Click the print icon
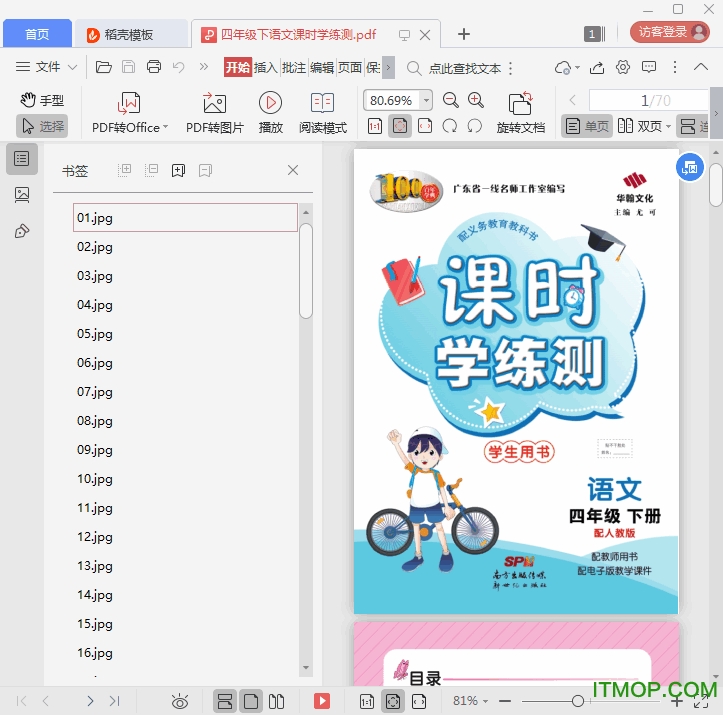 click(154, 67)
